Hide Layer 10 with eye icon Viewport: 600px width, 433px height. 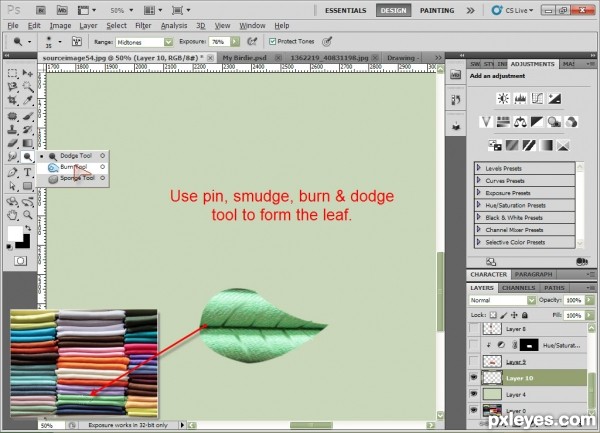coord(474,378)
